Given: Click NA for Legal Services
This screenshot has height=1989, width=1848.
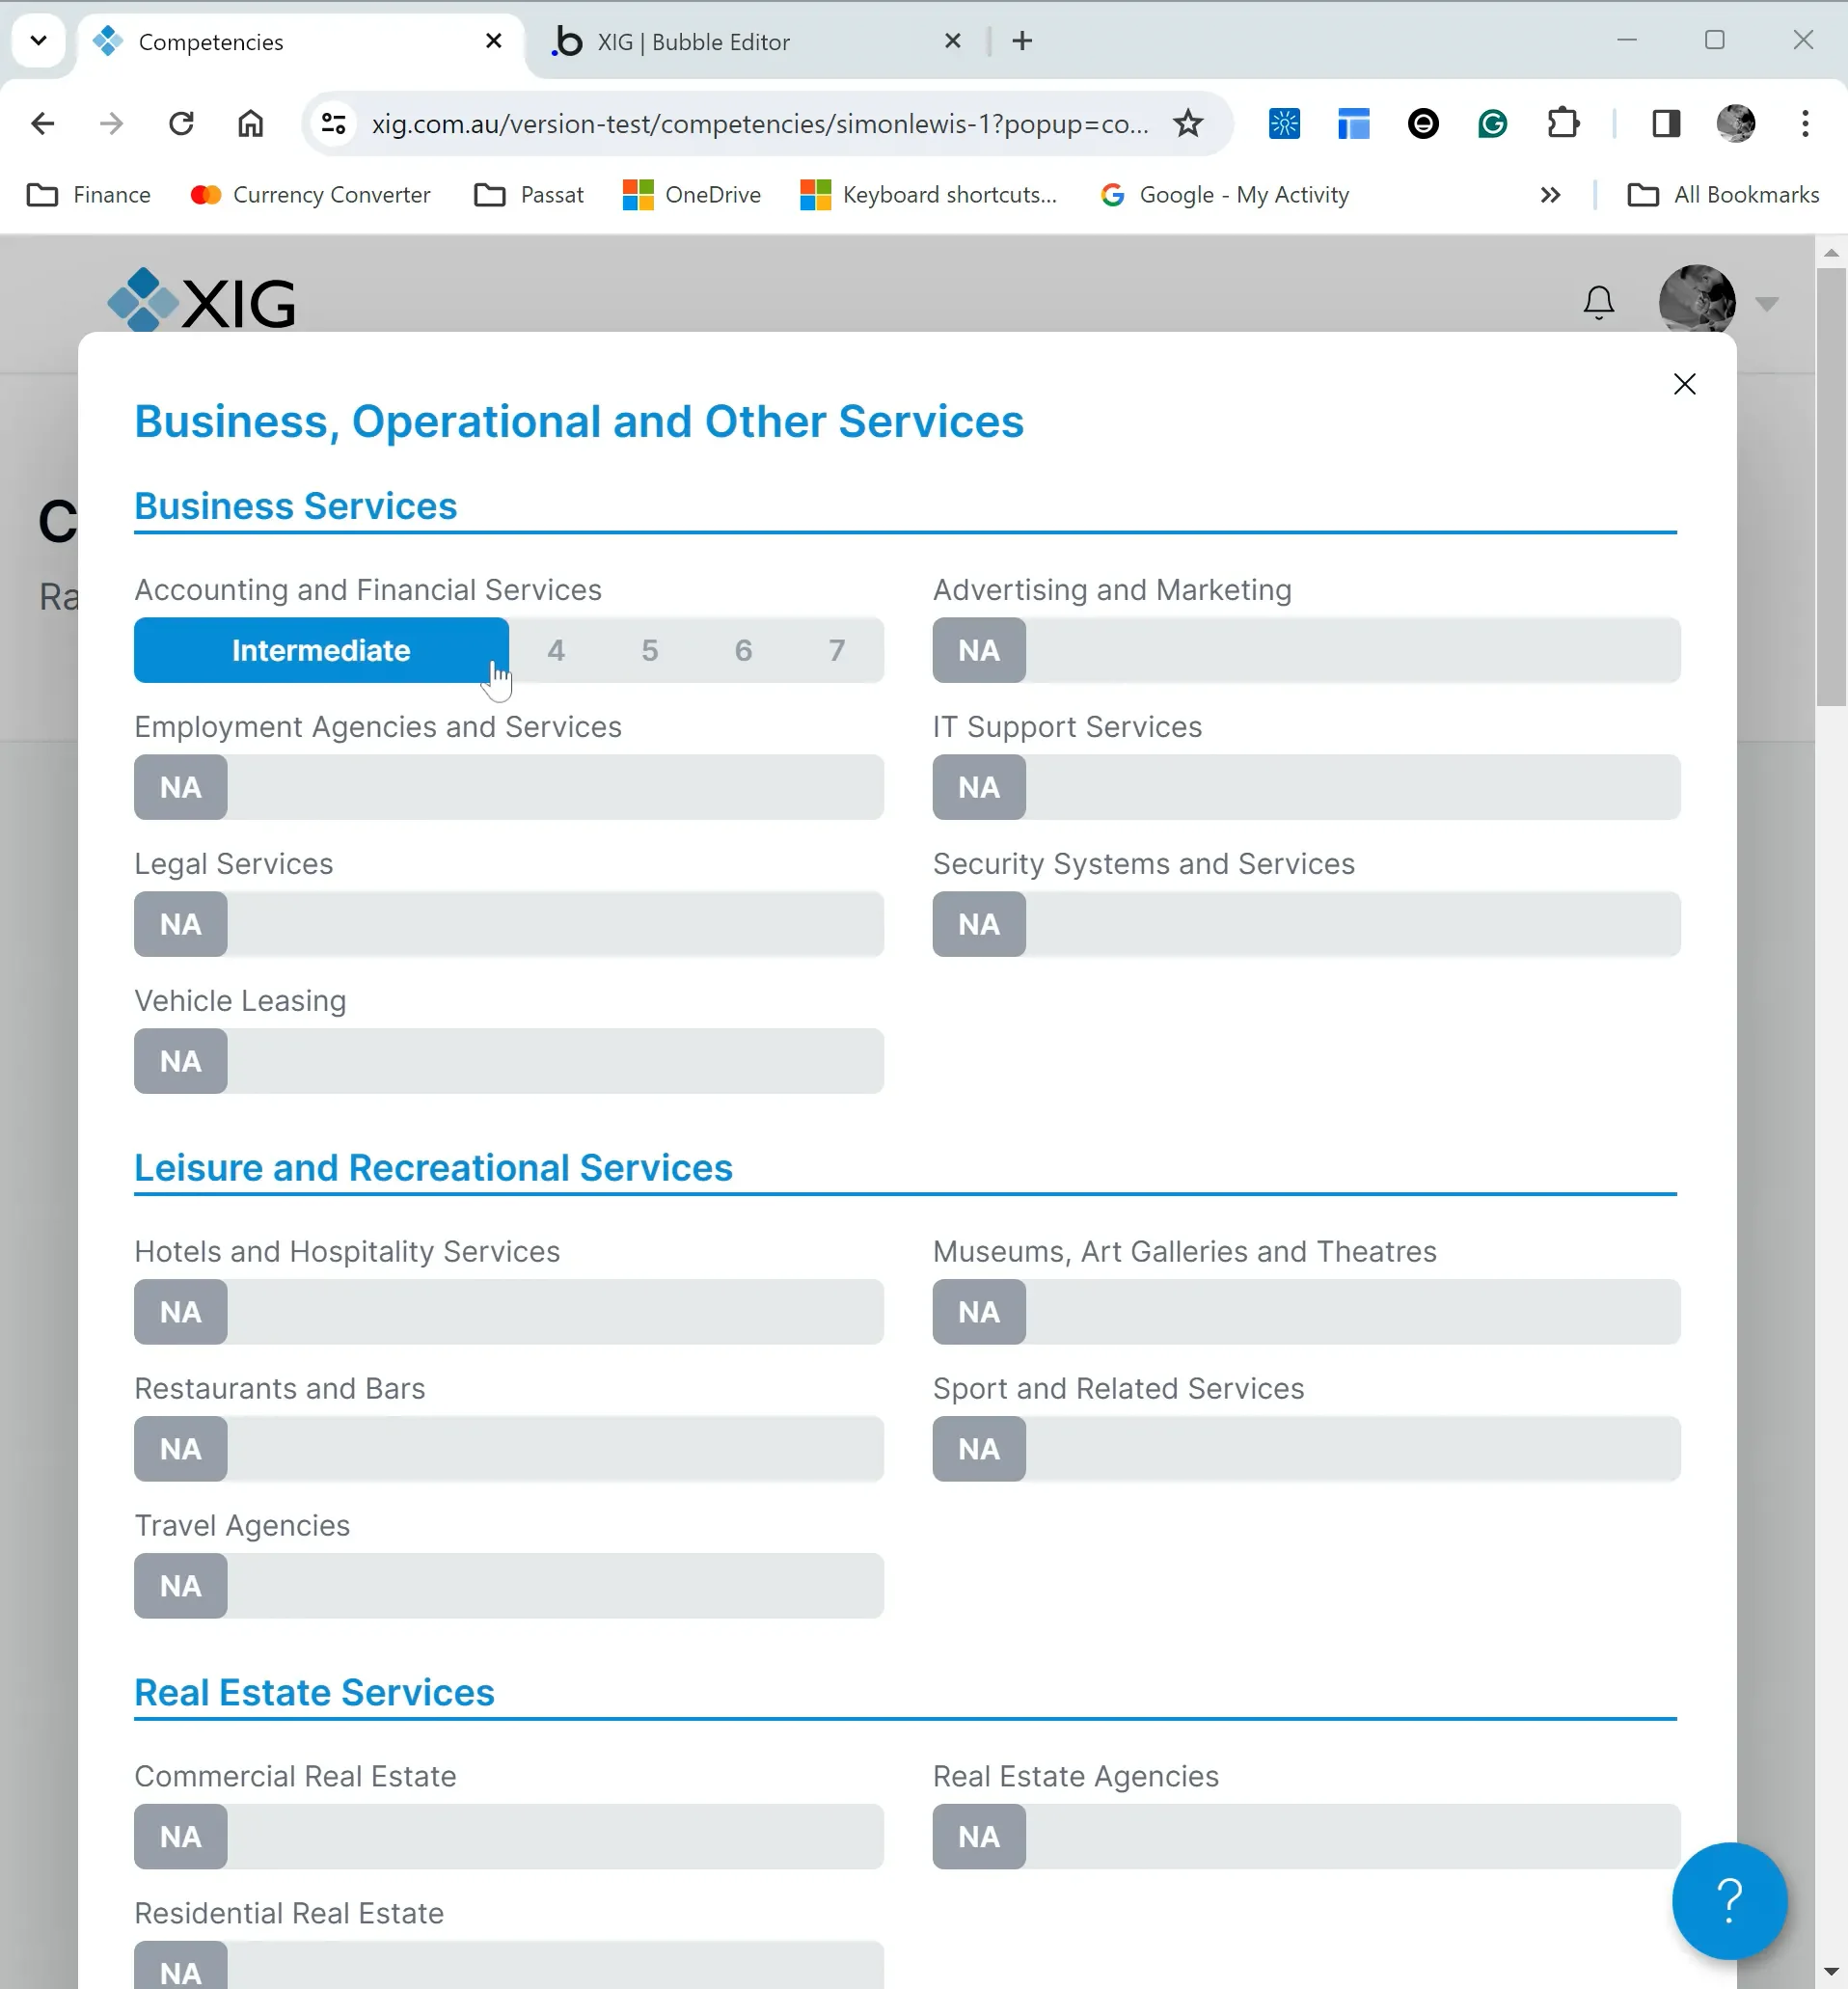Looking at the screenshot, I should (180, 924).
